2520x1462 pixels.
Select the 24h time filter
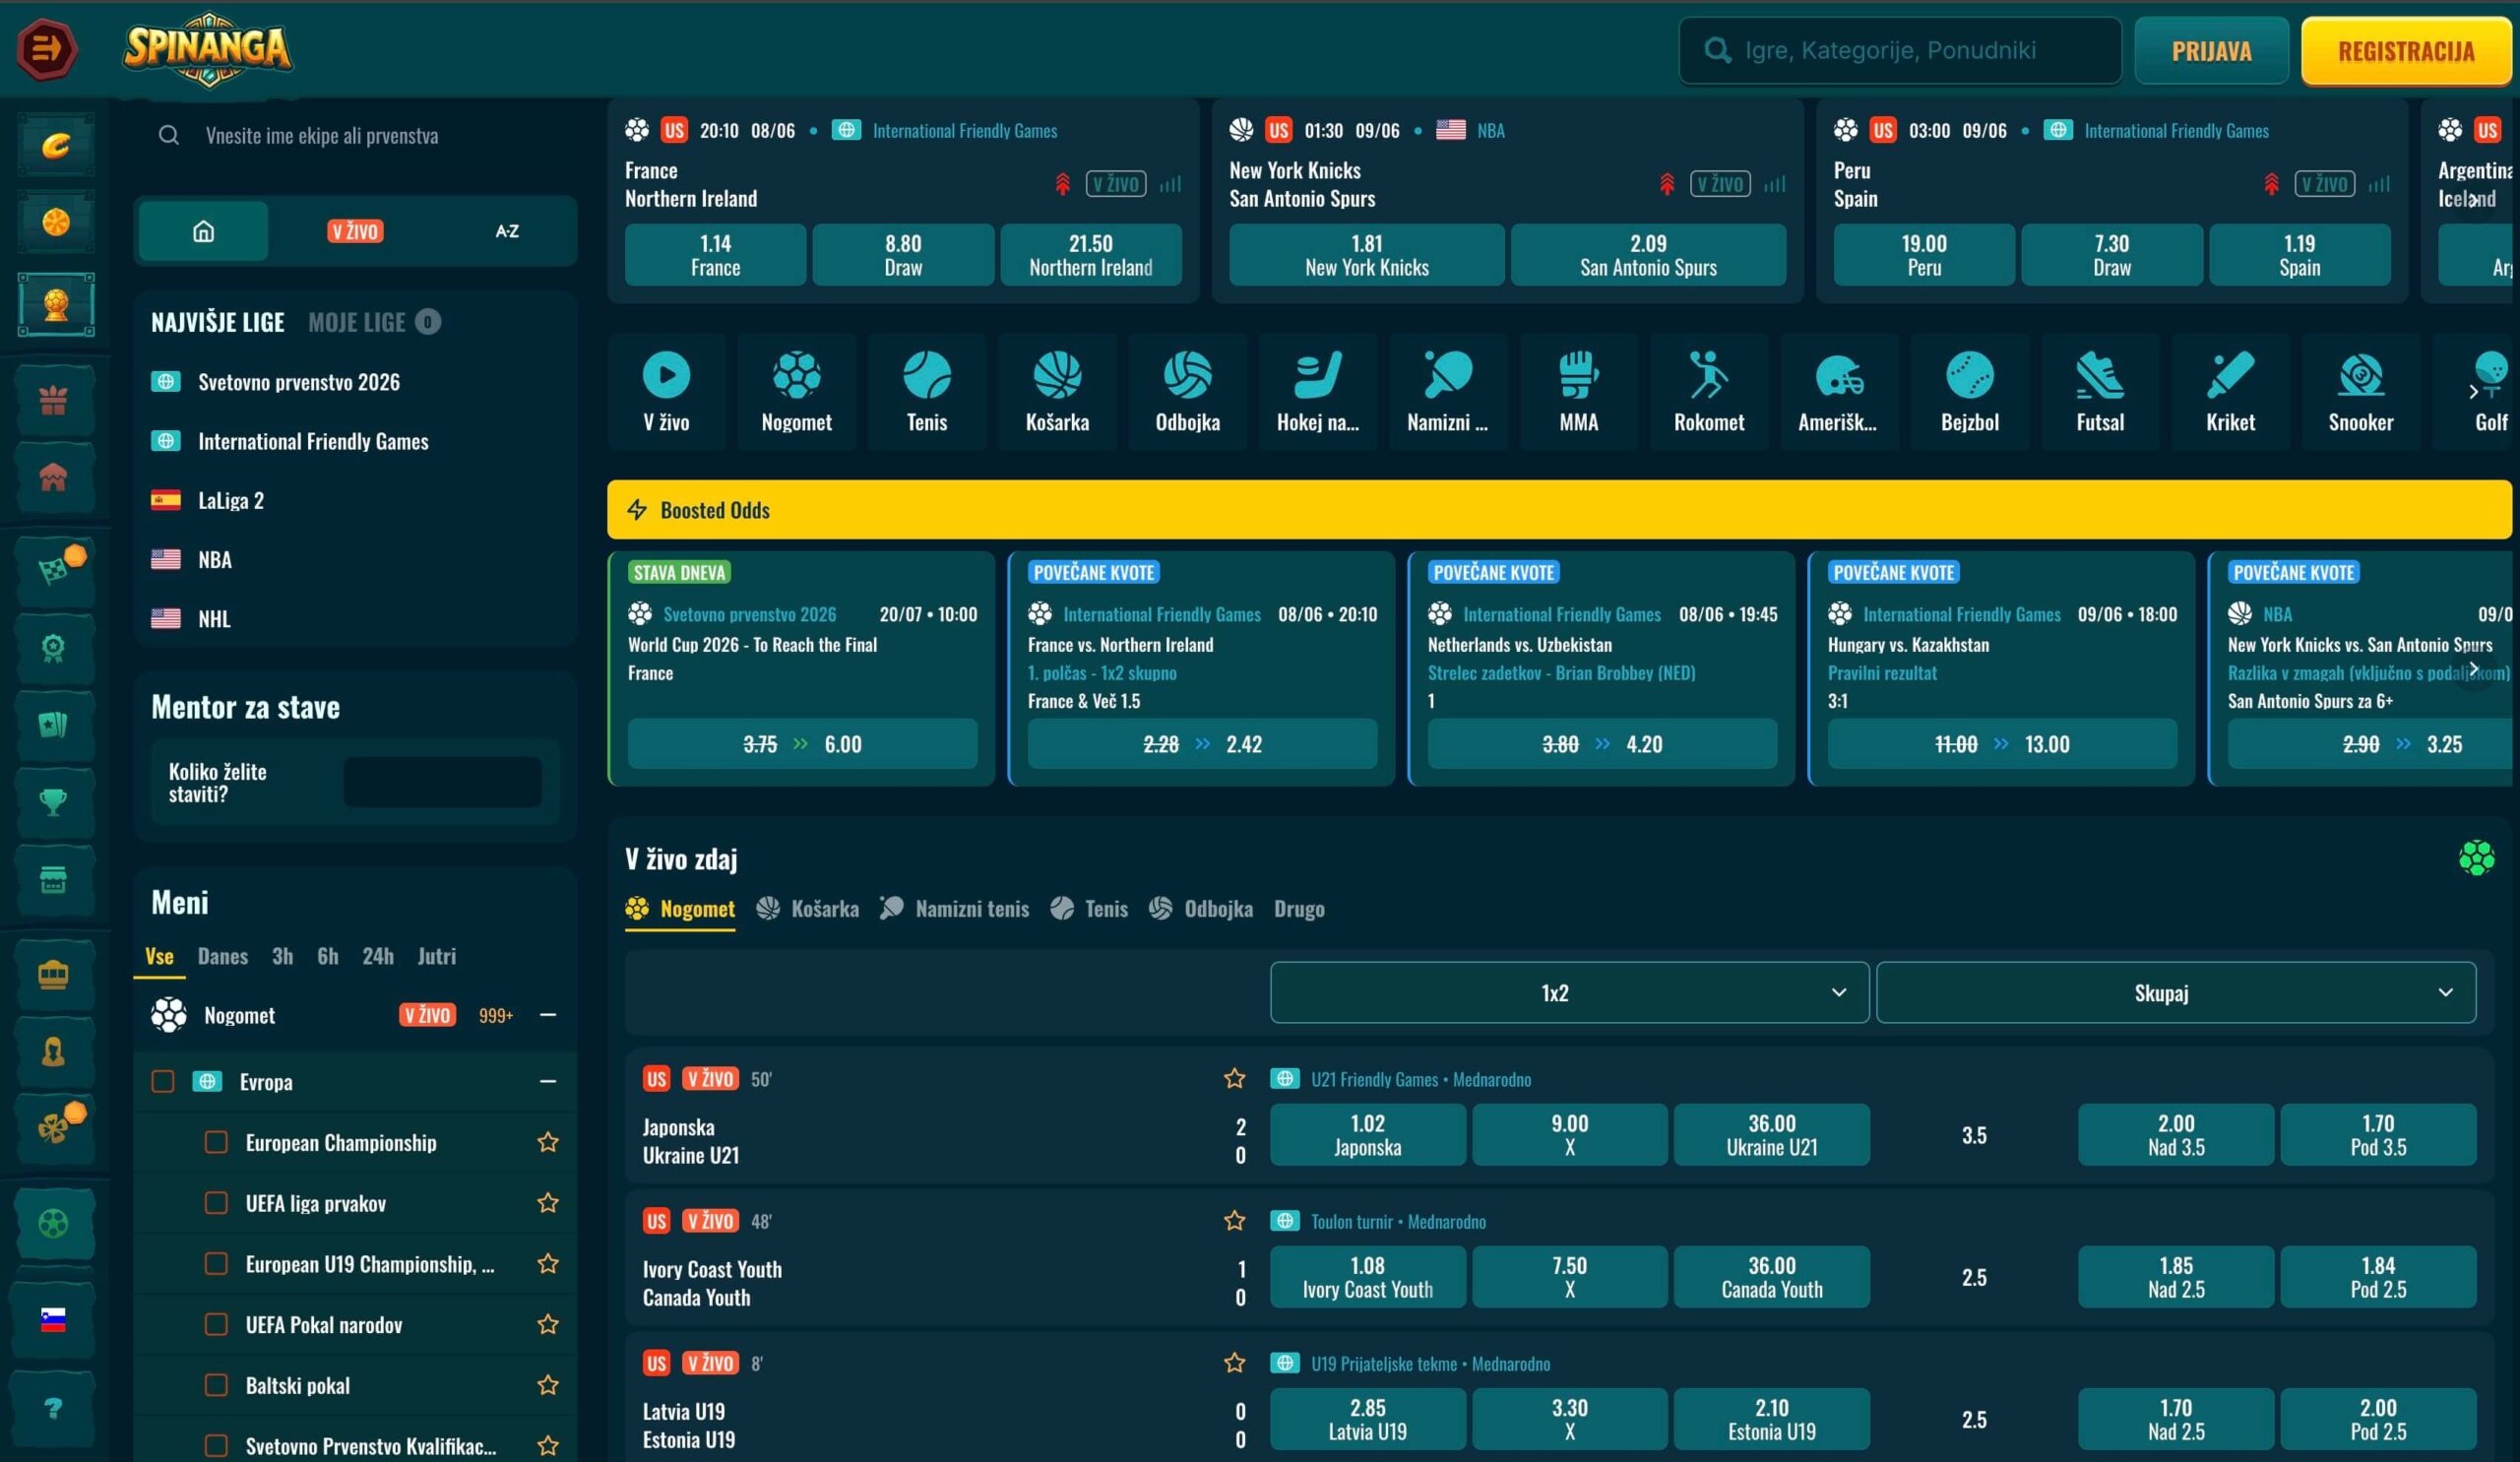377,956
